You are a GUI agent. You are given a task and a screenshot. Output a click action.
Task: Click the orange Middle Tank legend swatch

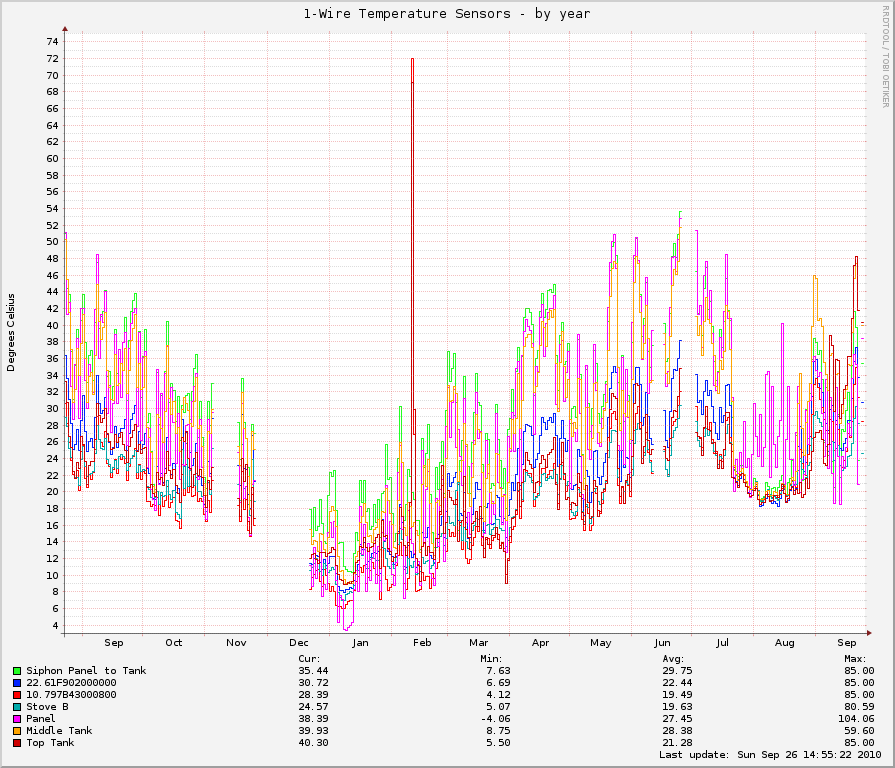(17, 731)
